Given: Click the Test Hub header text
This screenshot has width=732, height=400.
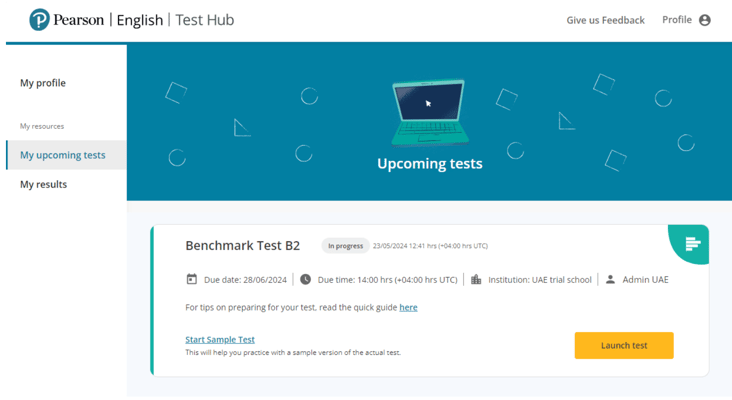Looking at the screenshot, I should point(204,20).
